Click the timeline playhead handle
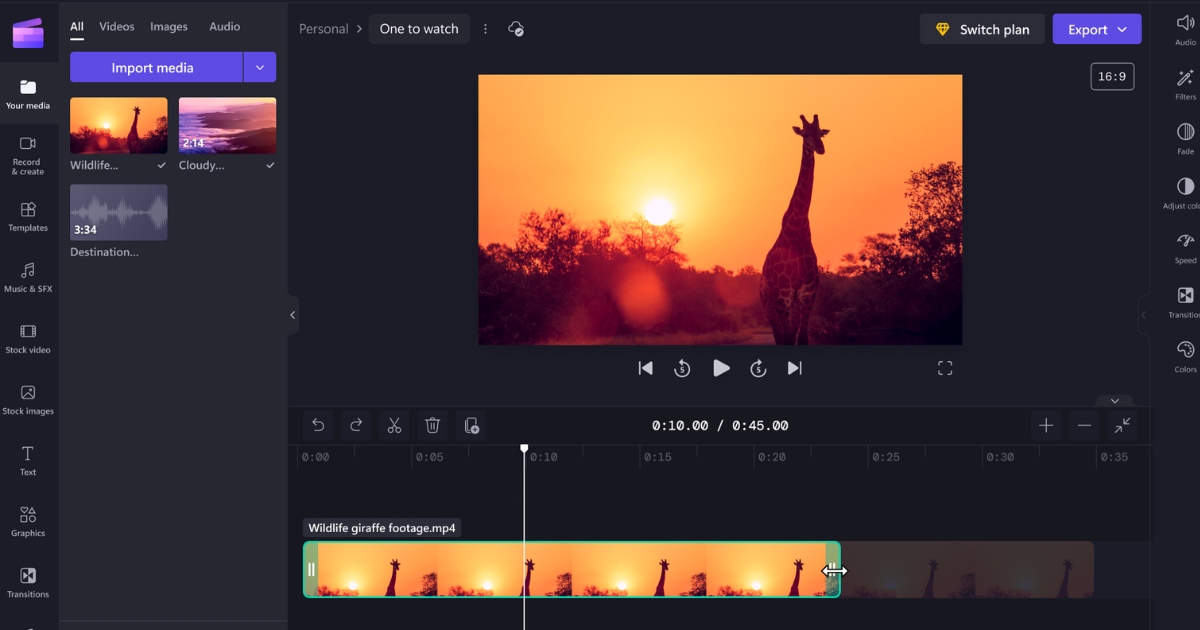The image size is (1200, 630). pos(524,449)
